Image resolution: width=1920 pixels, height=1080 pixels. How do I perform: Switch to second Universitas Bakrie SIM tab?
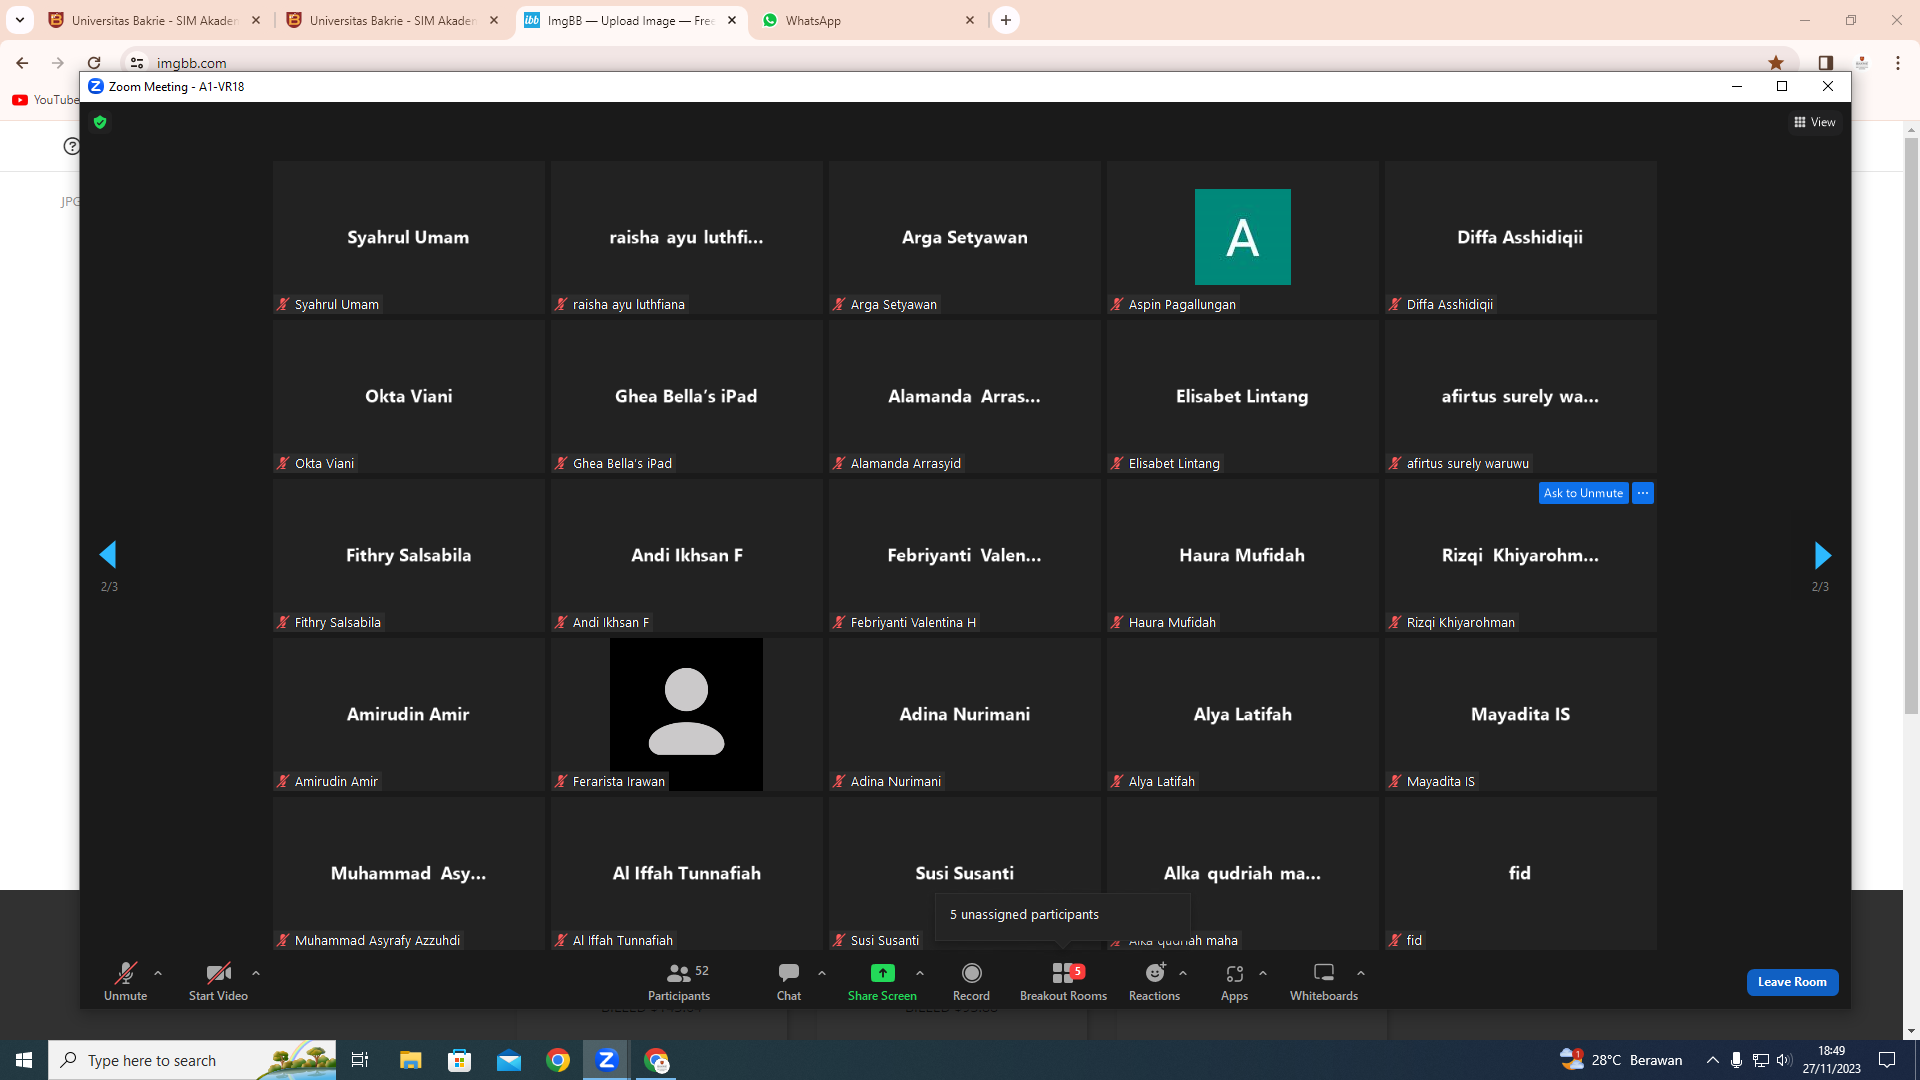(x=392, y=20)
